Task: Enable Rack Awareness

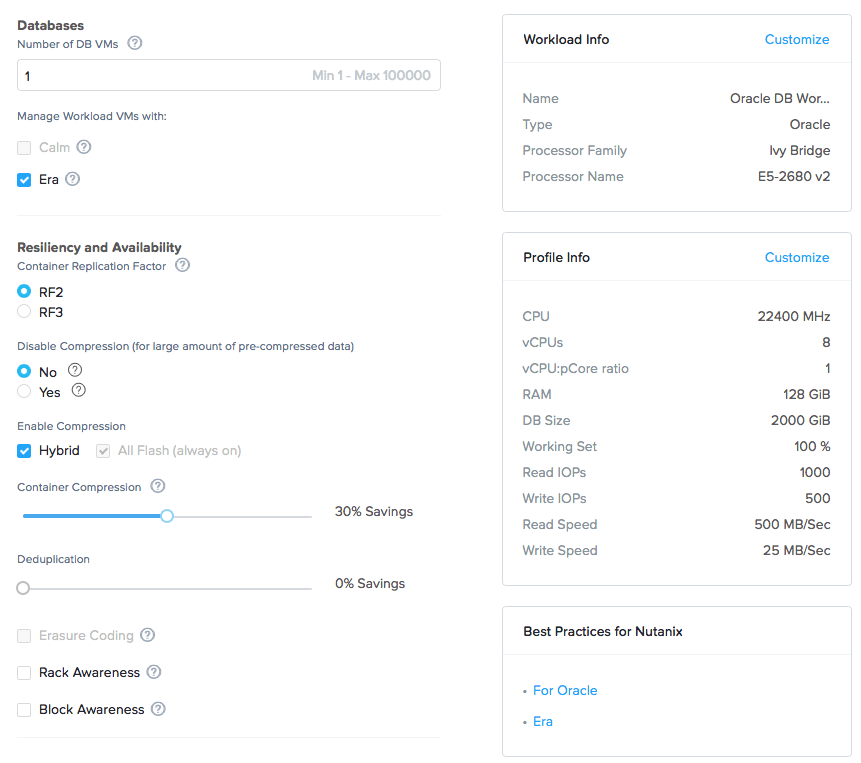Action: point(24,672)
